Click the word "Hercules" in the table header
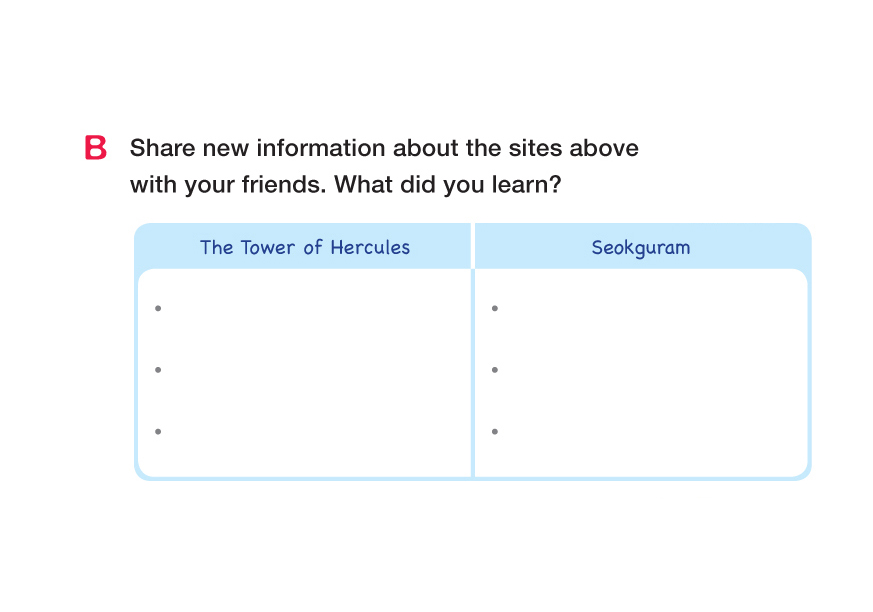The height and width of the screenshot is (612, 873). point(369,247)
